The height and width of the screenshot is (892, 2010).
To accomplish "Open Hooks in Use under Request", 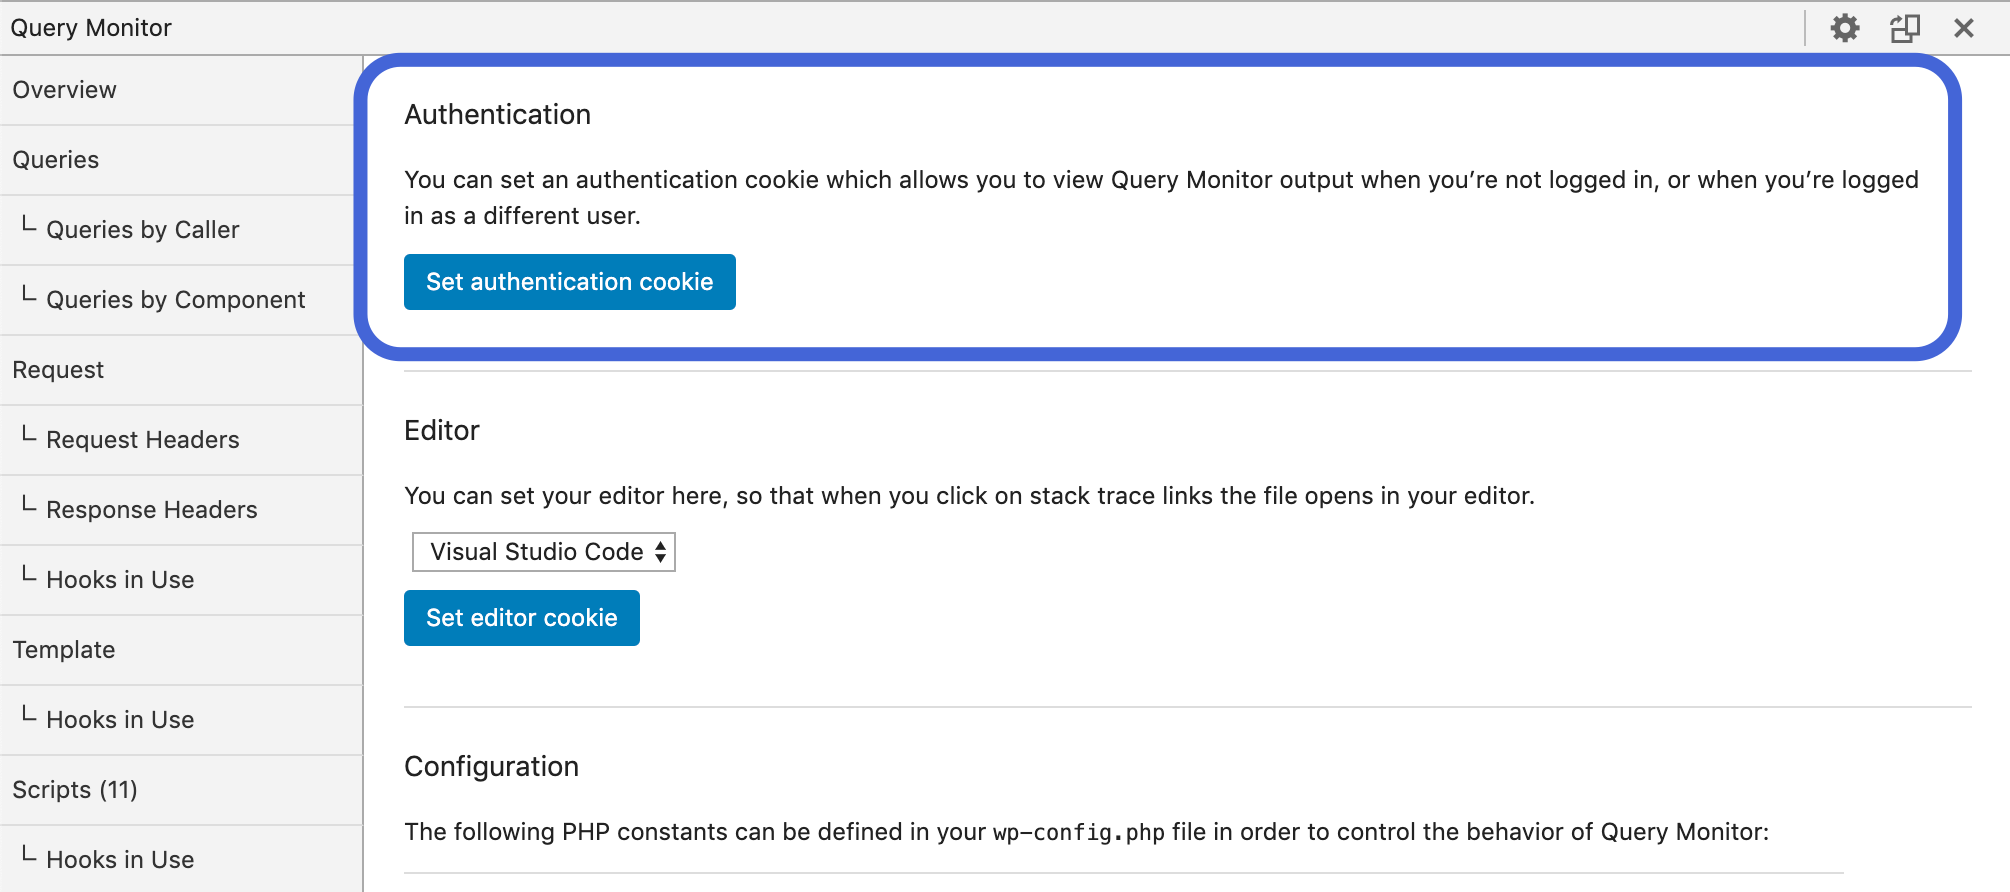I will pos(118,579).
